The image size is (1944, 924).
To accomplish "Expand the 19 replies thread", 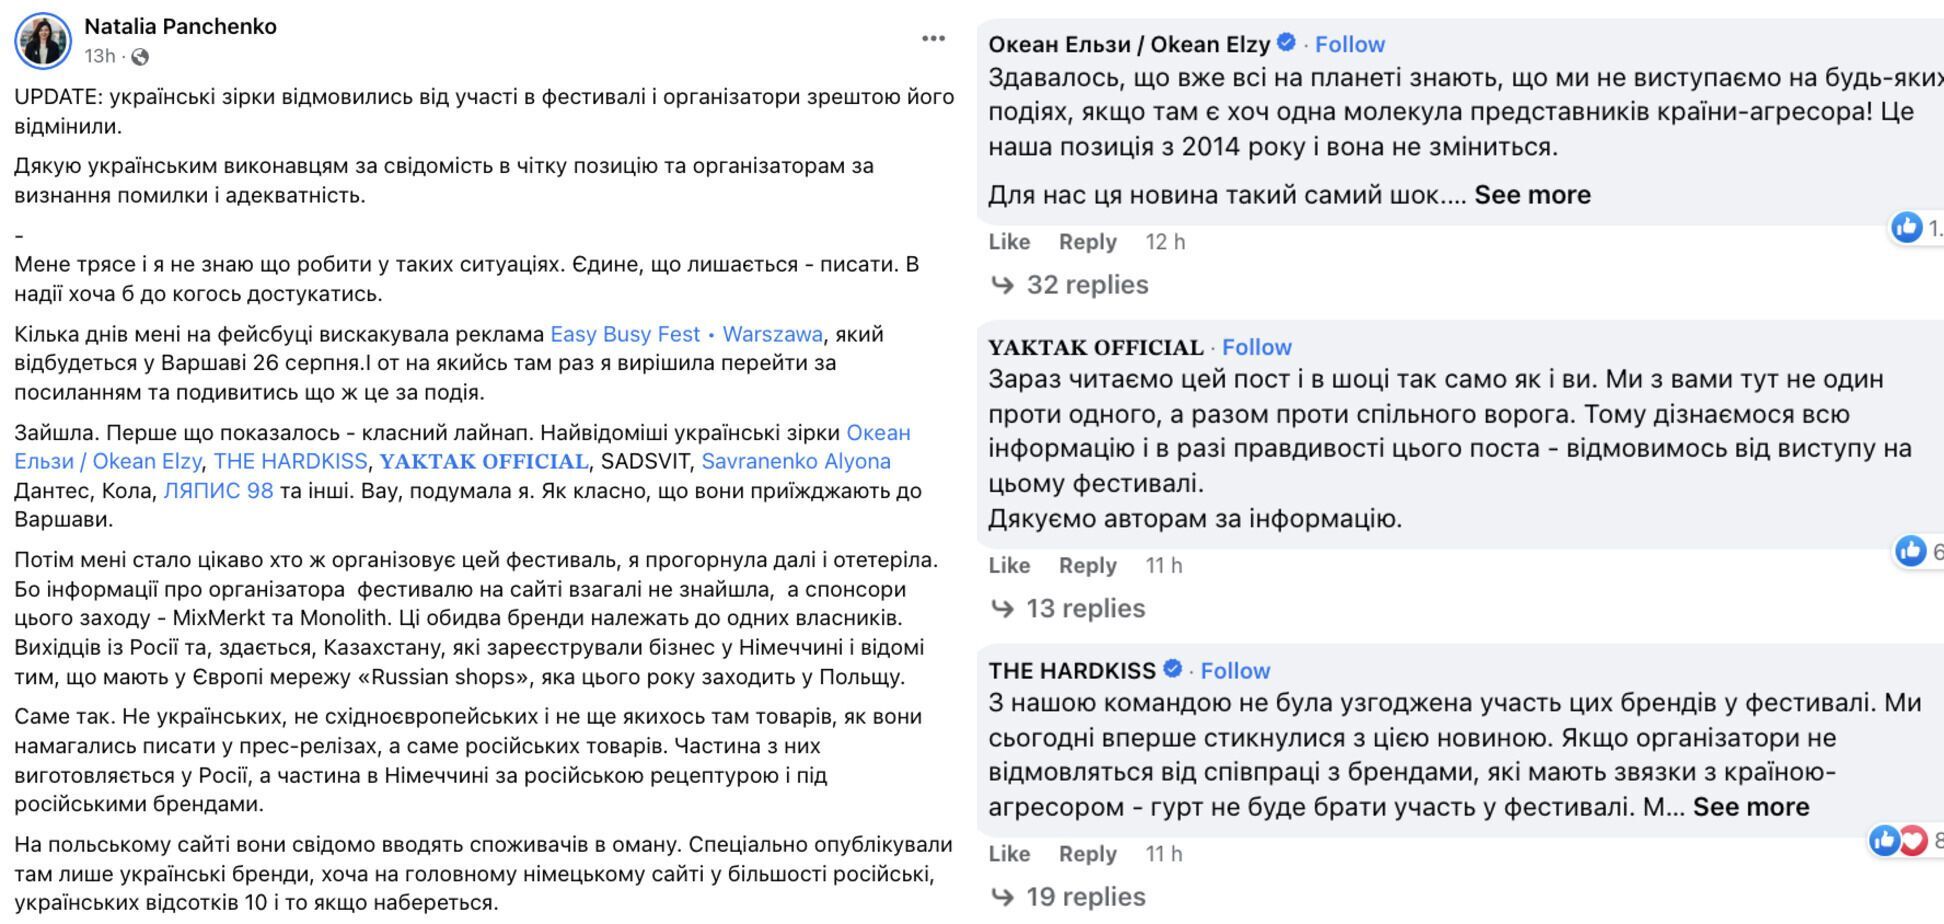I will [1068, 897].
